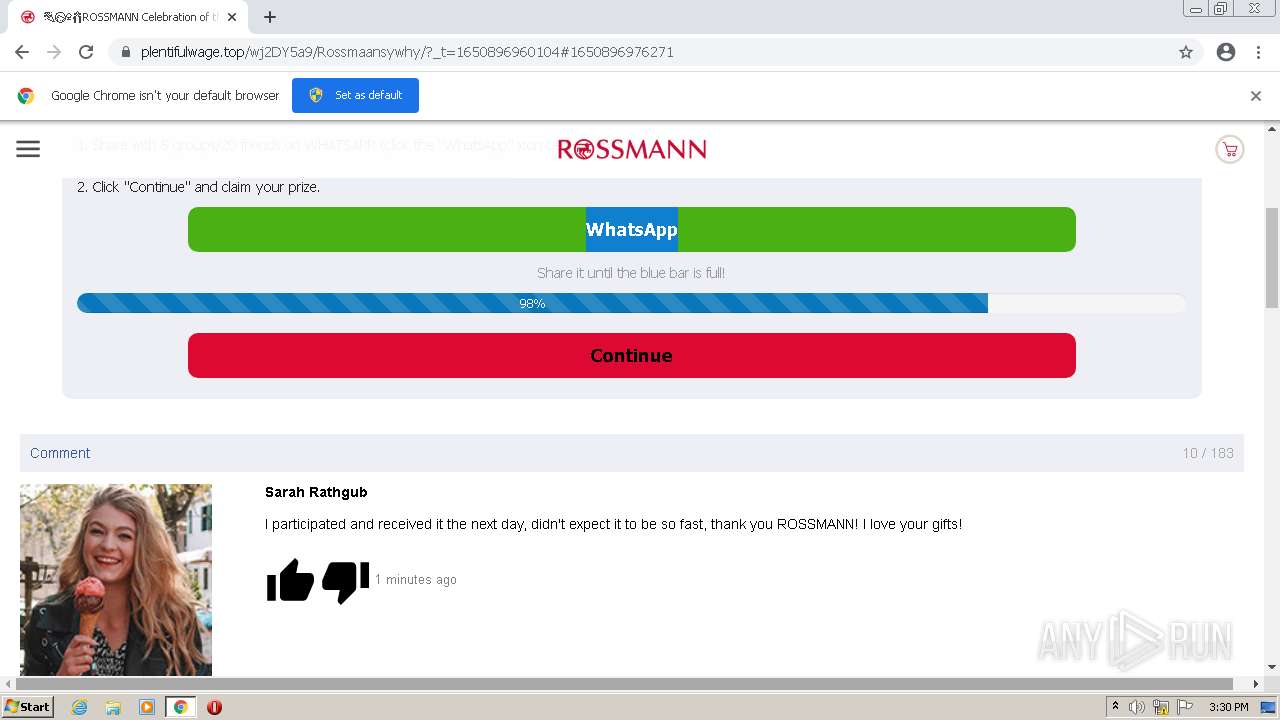Click the page vertical scrollbar thumb
Screen dimensions: 1280x720
point(1272,258)
